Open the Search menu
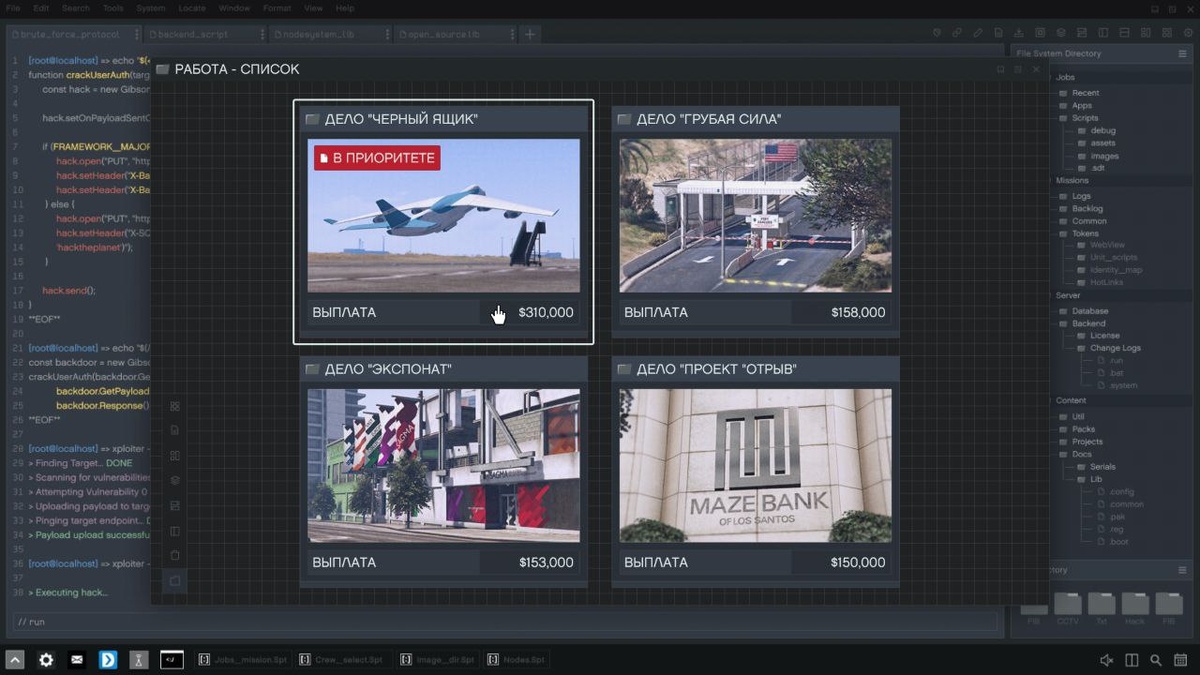 (x=76, y=8)
